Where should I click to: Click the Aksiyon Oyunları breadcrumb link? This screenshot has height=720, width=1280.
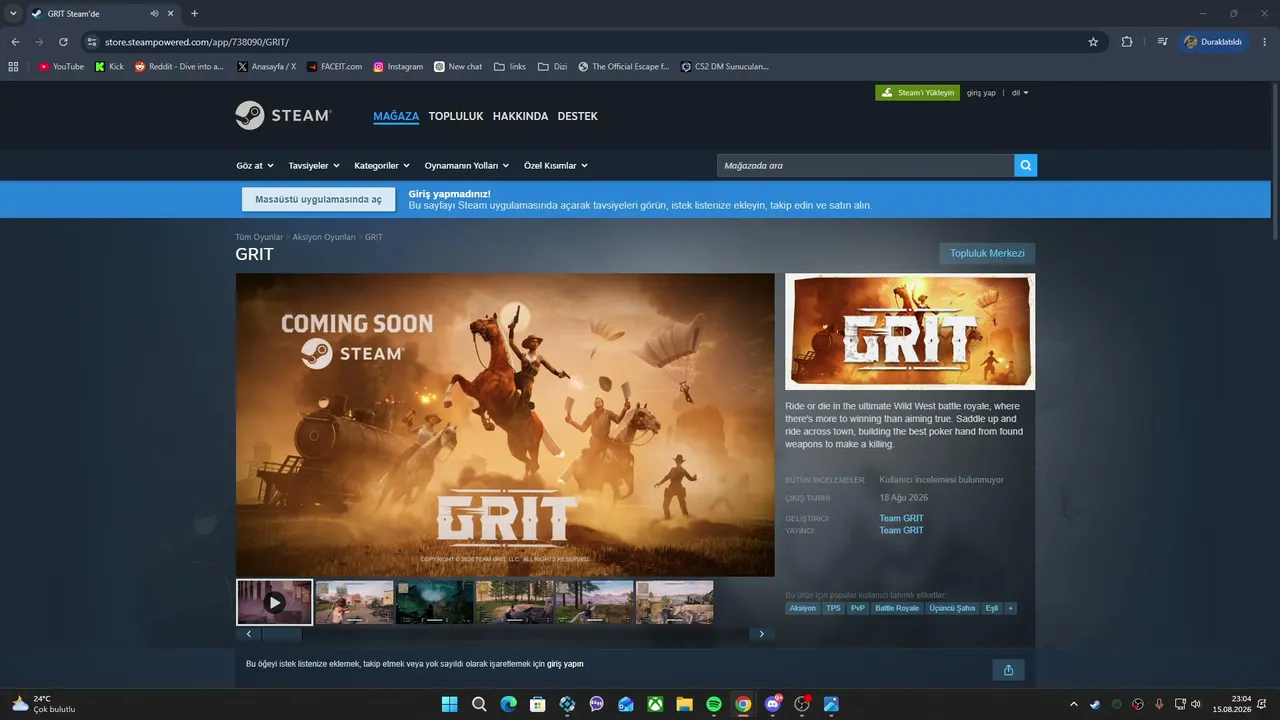pos(324,237)
